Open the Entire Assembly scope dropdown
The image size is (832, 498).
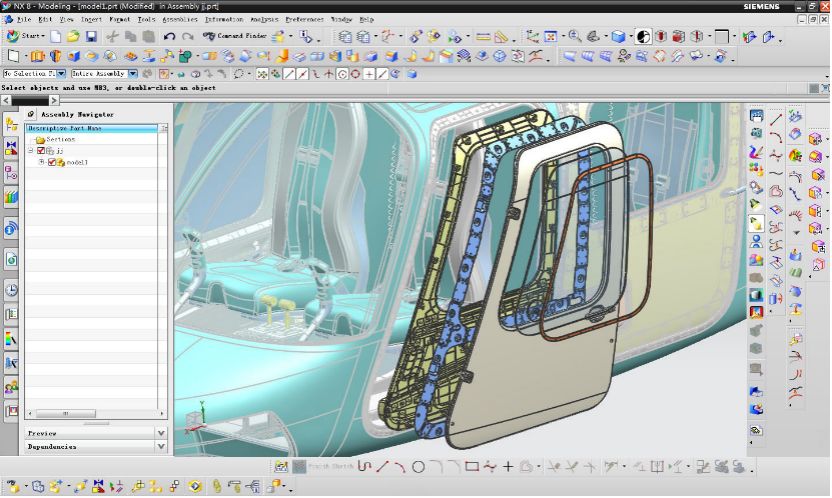[132, 74]
